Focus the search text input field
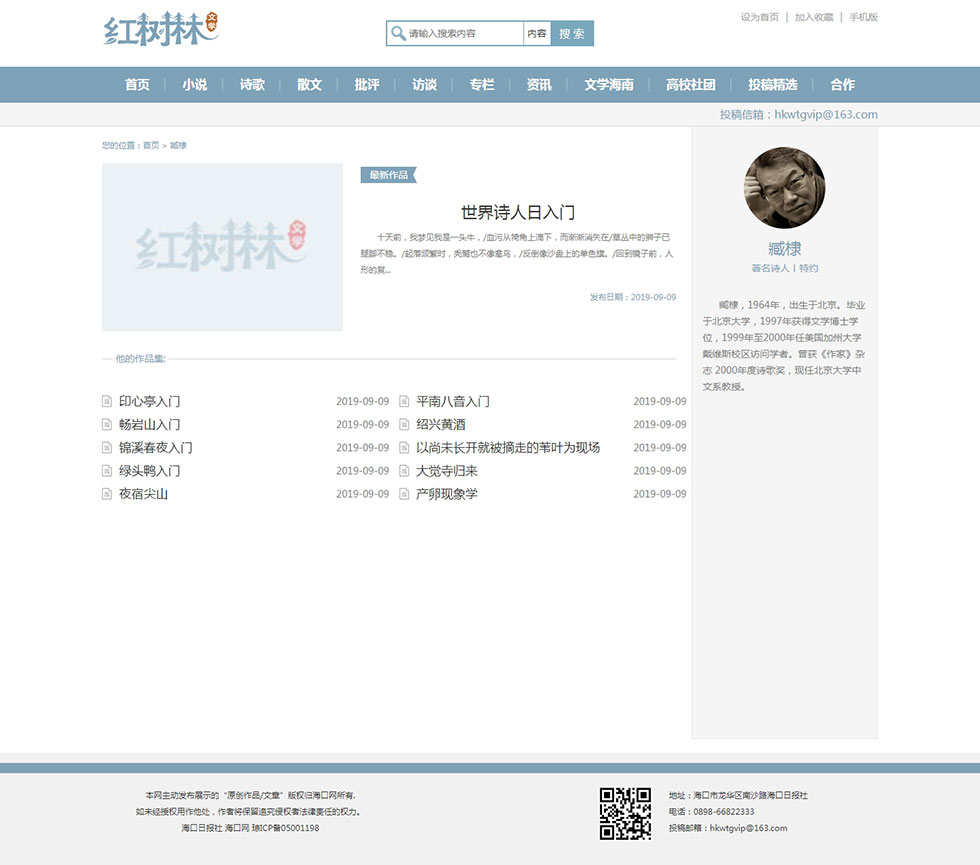The width and height of the screenshot is (980, 865). 463,34
